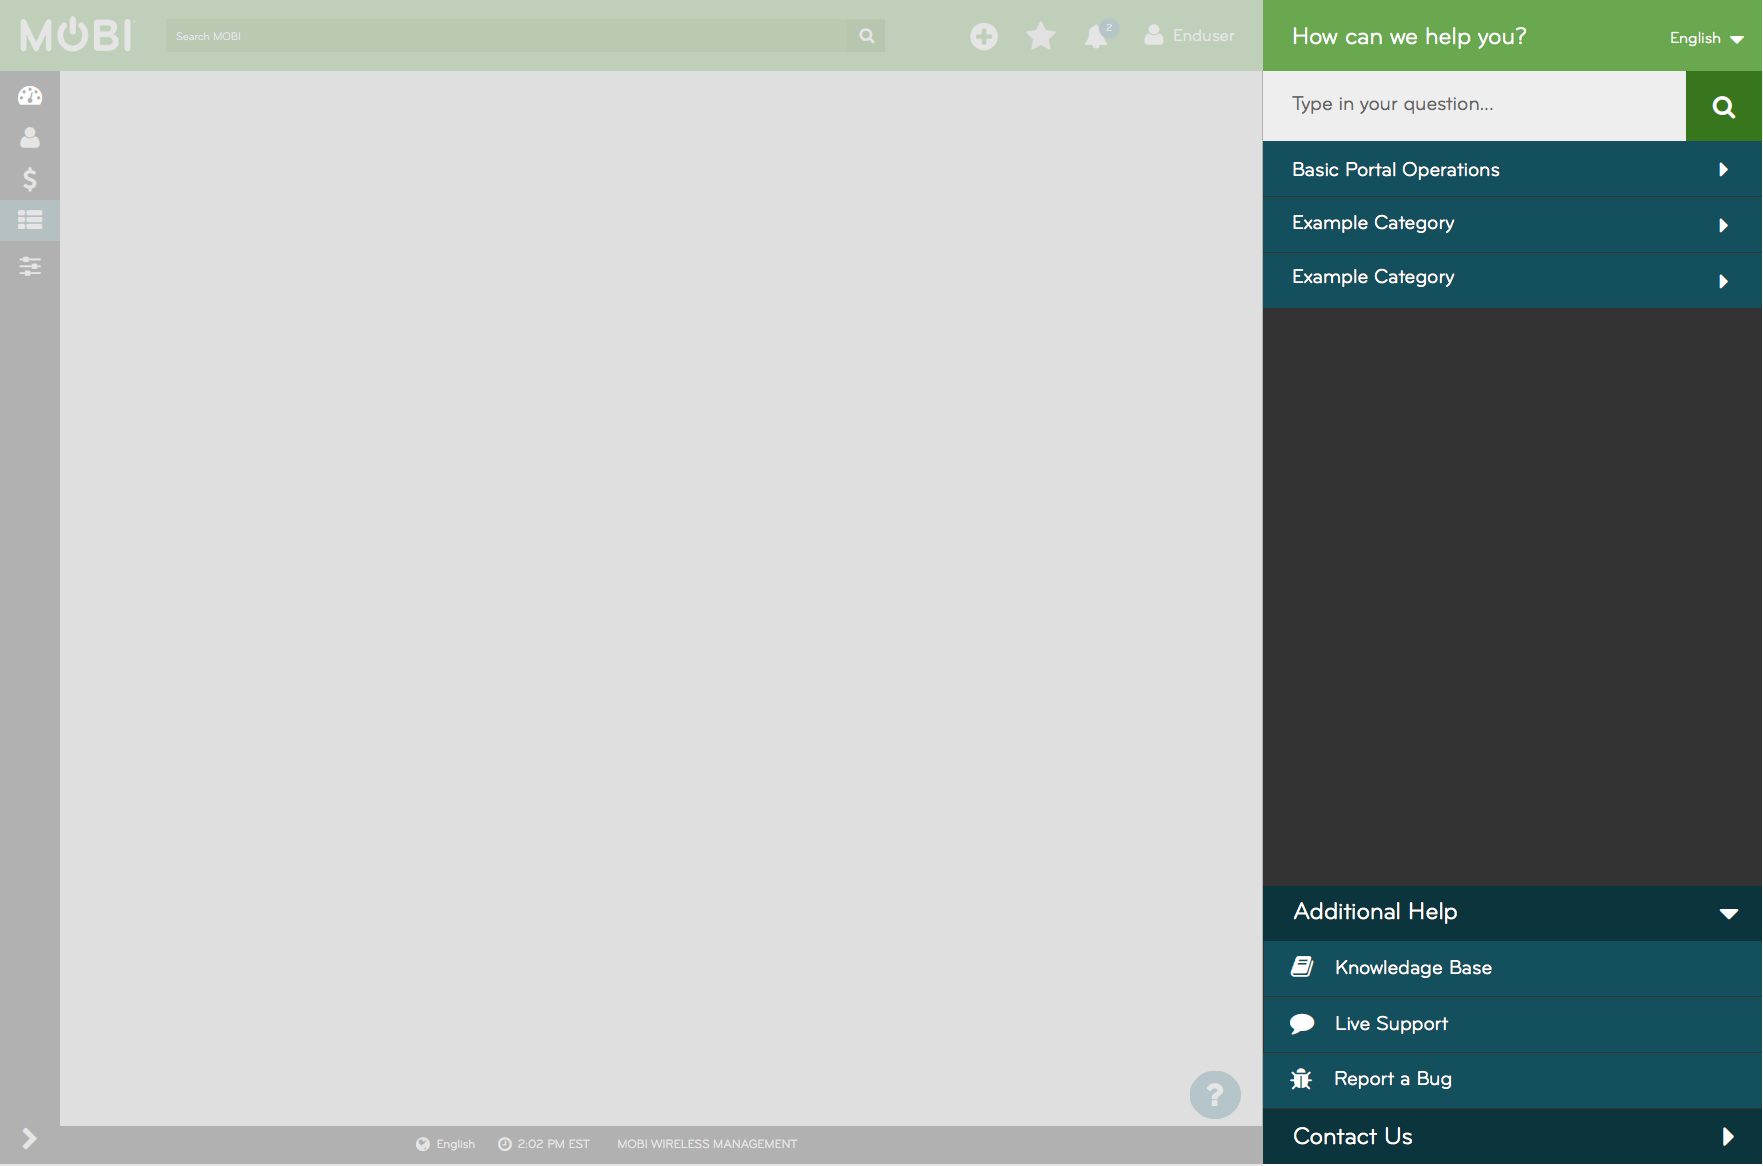The width and height of the screenshot is (1763, 1166).
Task: Focus the "Type in your question" field
Action: [1474, 105]
